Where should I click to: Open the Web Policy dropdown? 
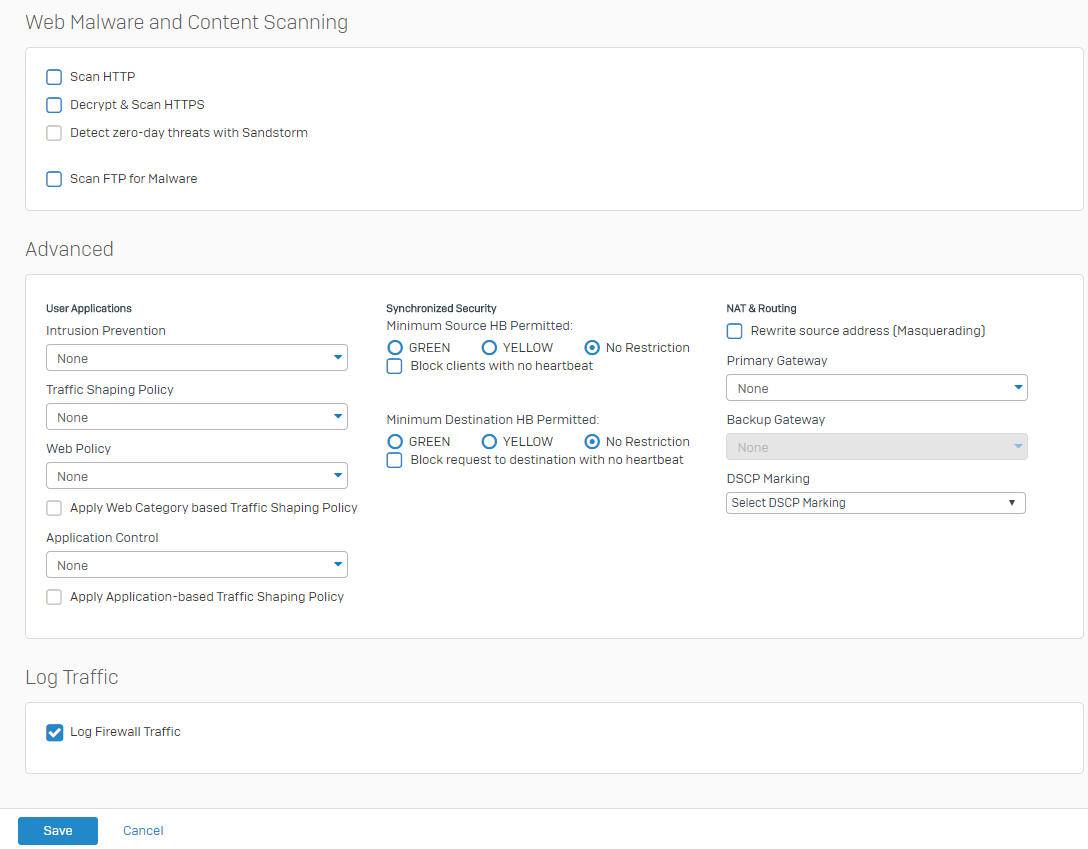(x=197, y=476)
